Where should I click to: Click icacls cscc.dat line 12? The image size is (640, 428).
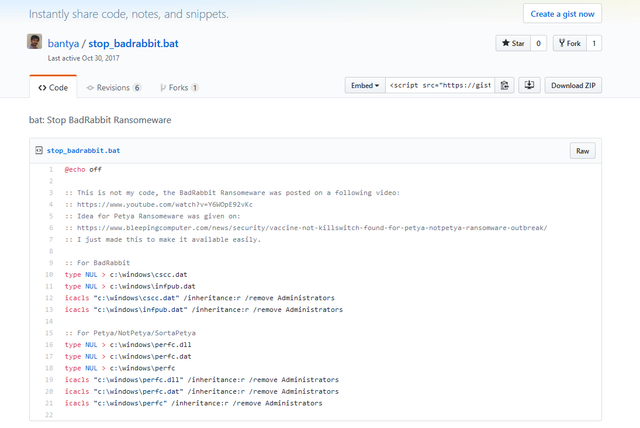200,298
